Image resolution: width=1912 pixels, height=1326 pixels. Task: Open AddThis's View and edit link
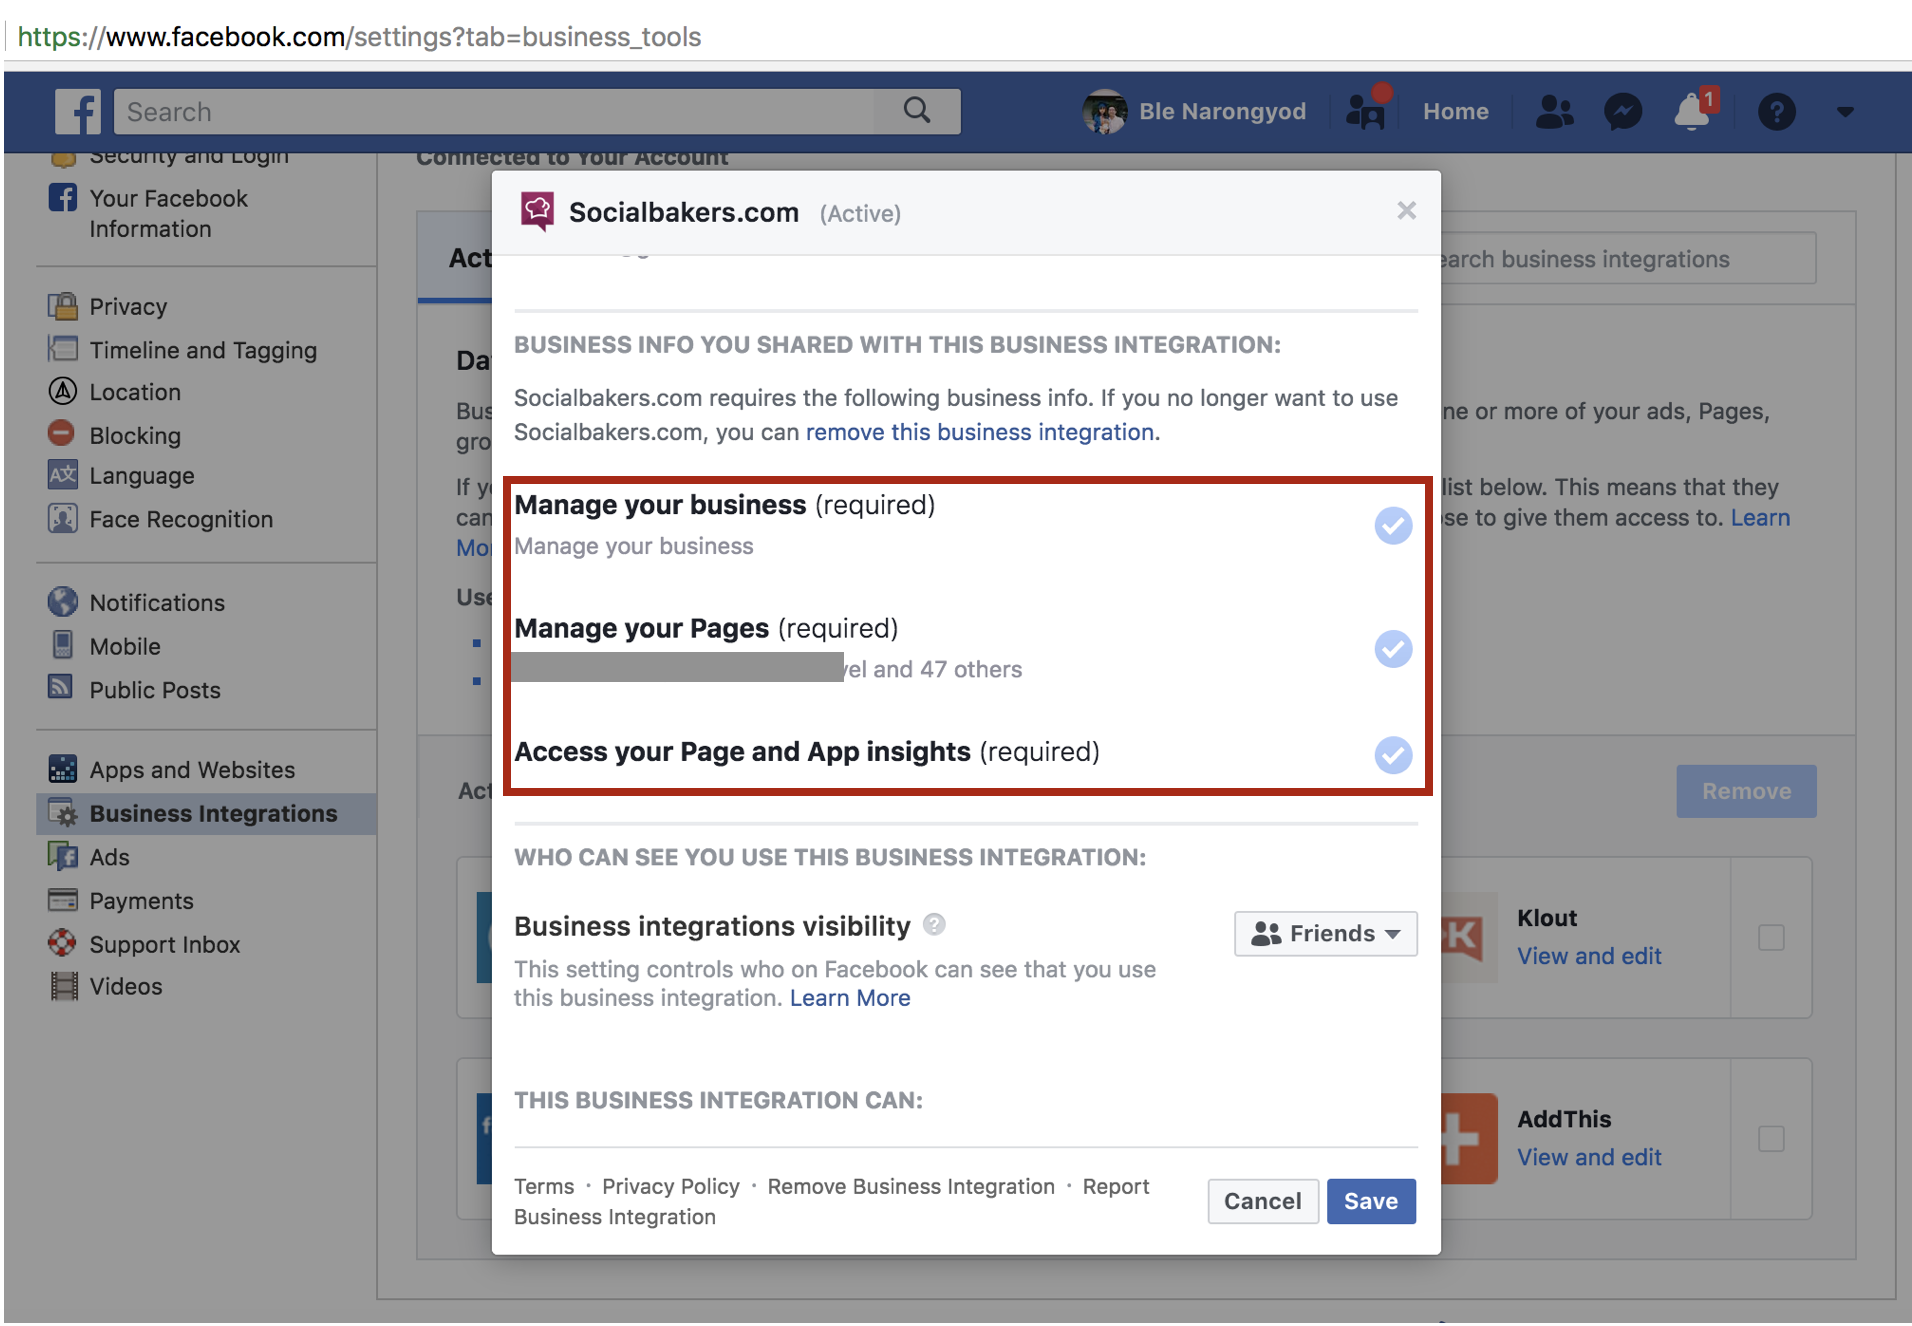(1589, 1157)
